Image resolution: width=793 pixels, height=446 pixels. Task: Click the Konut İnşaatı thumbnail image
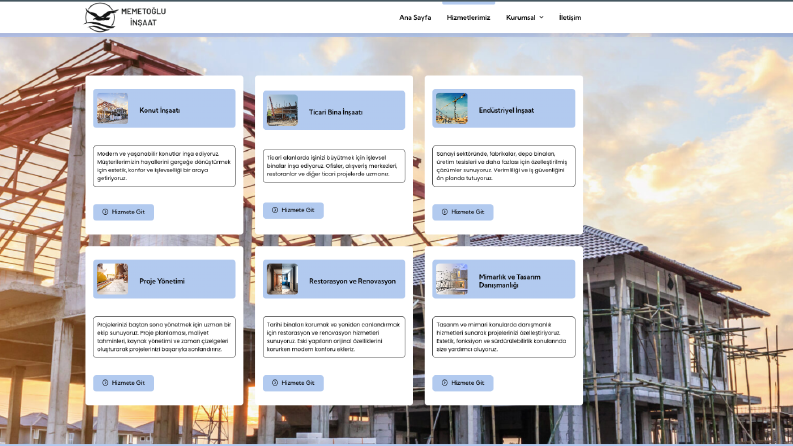[x=112, y=108]
